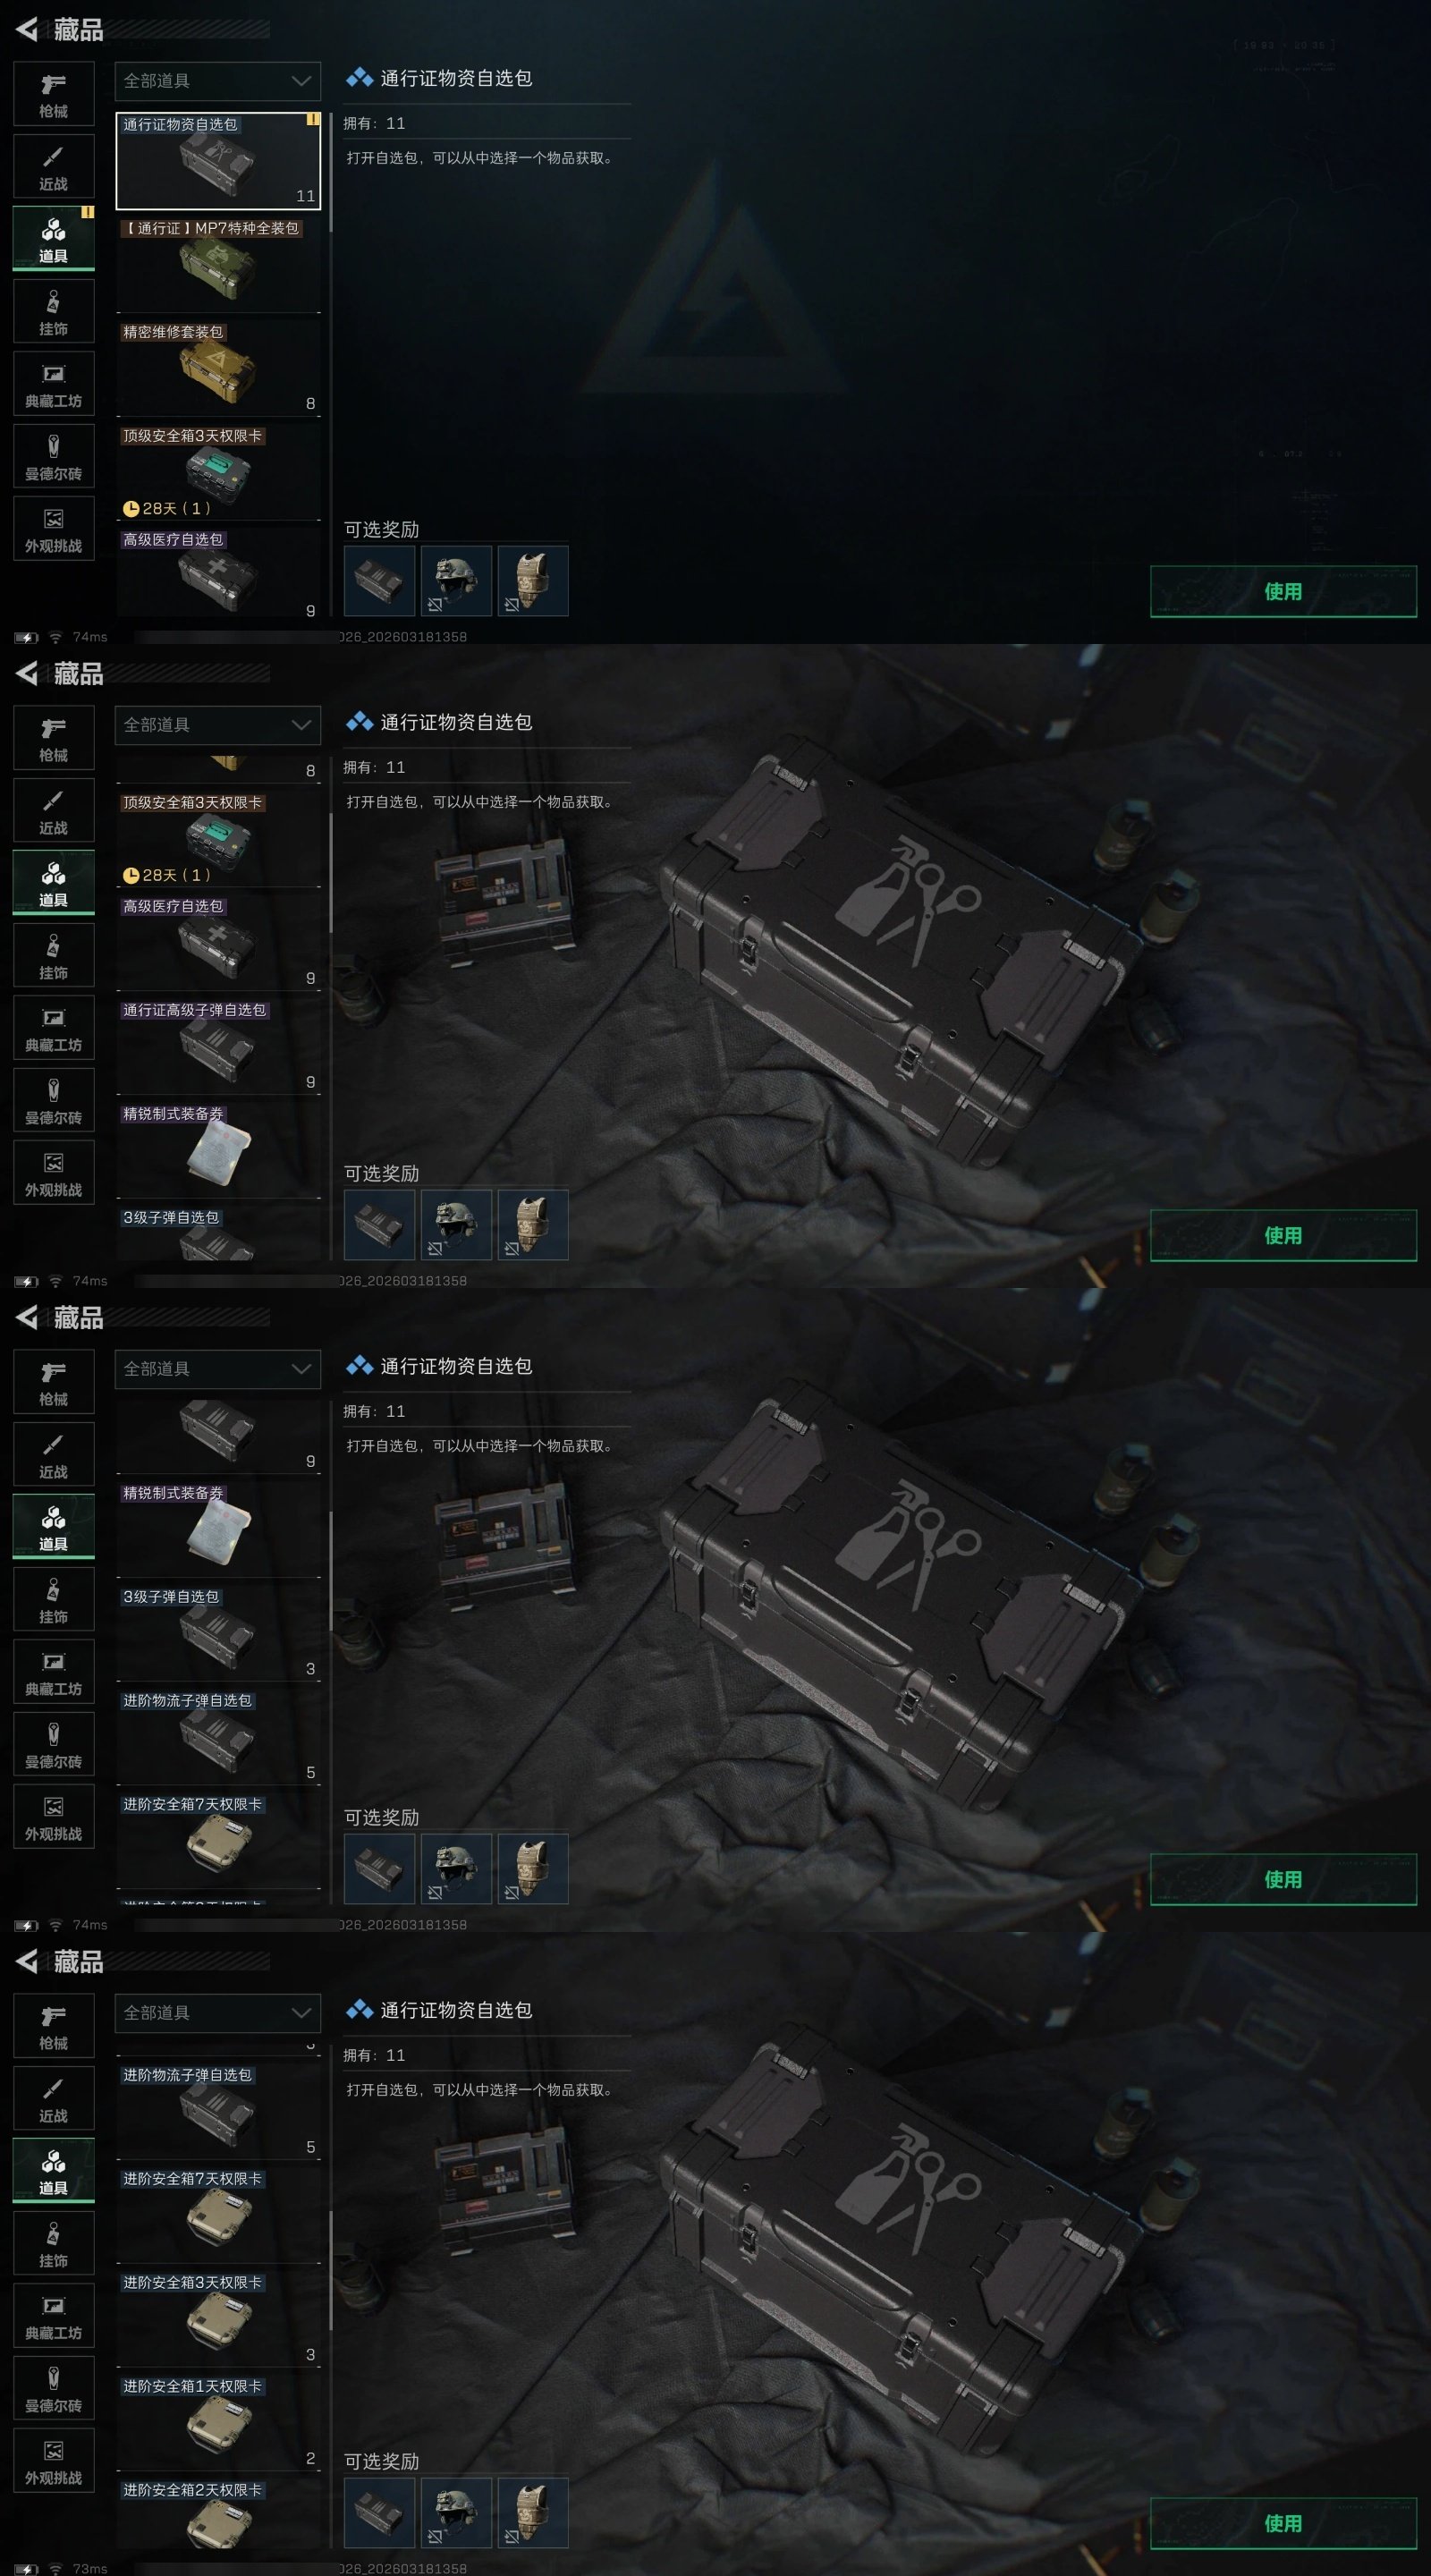Choose the 进阶安全箱1天权限卡 item
Viewport: 1431px width, 2576px height.
click(218, 2423)
